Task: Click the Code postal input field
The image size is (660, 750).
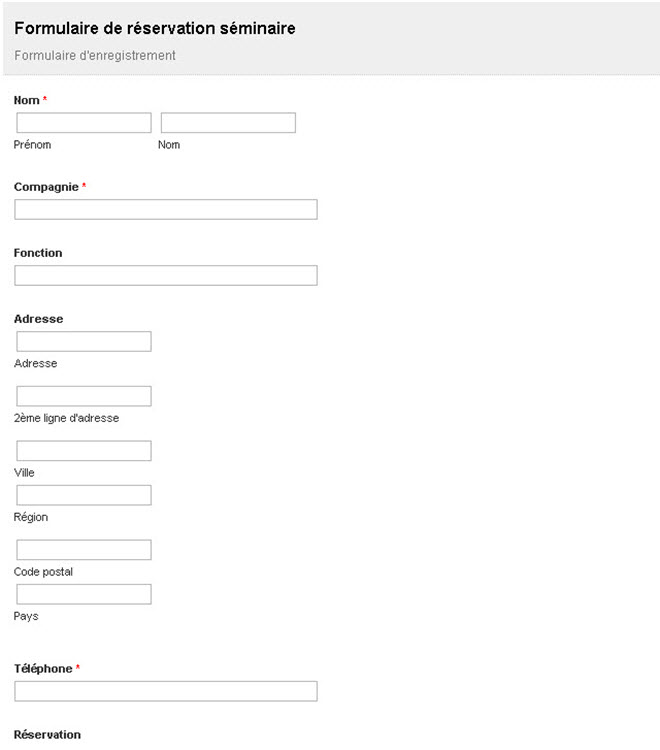Action: click(x=83, y=550)
